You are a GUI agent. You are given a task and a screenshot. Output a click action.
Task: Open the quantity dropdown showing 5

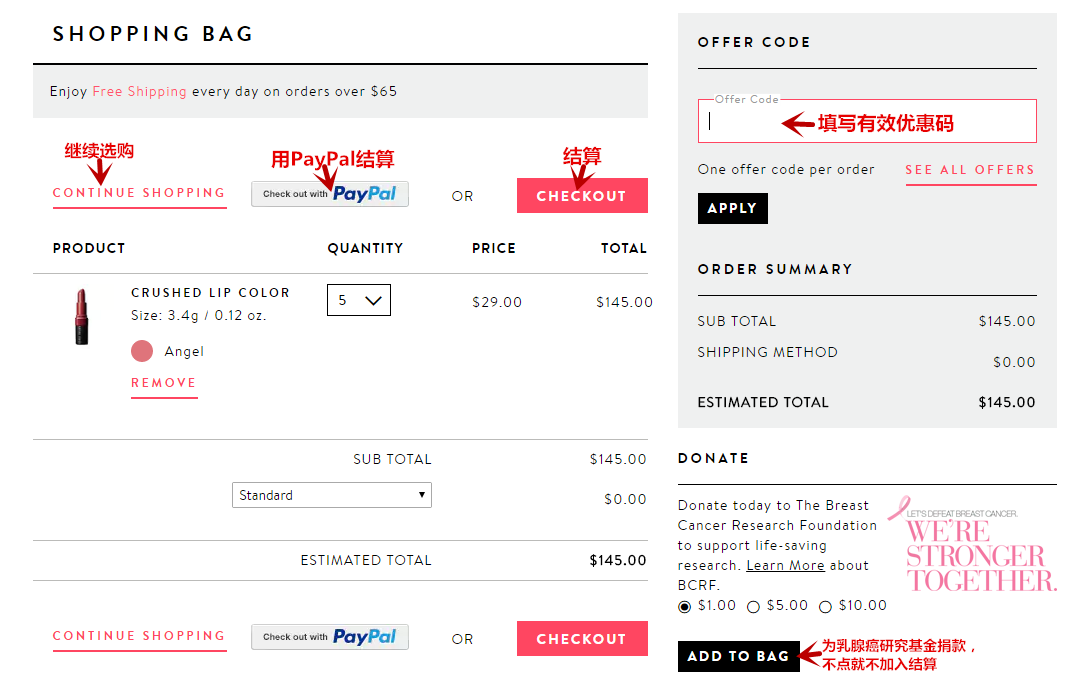(359, 300)
